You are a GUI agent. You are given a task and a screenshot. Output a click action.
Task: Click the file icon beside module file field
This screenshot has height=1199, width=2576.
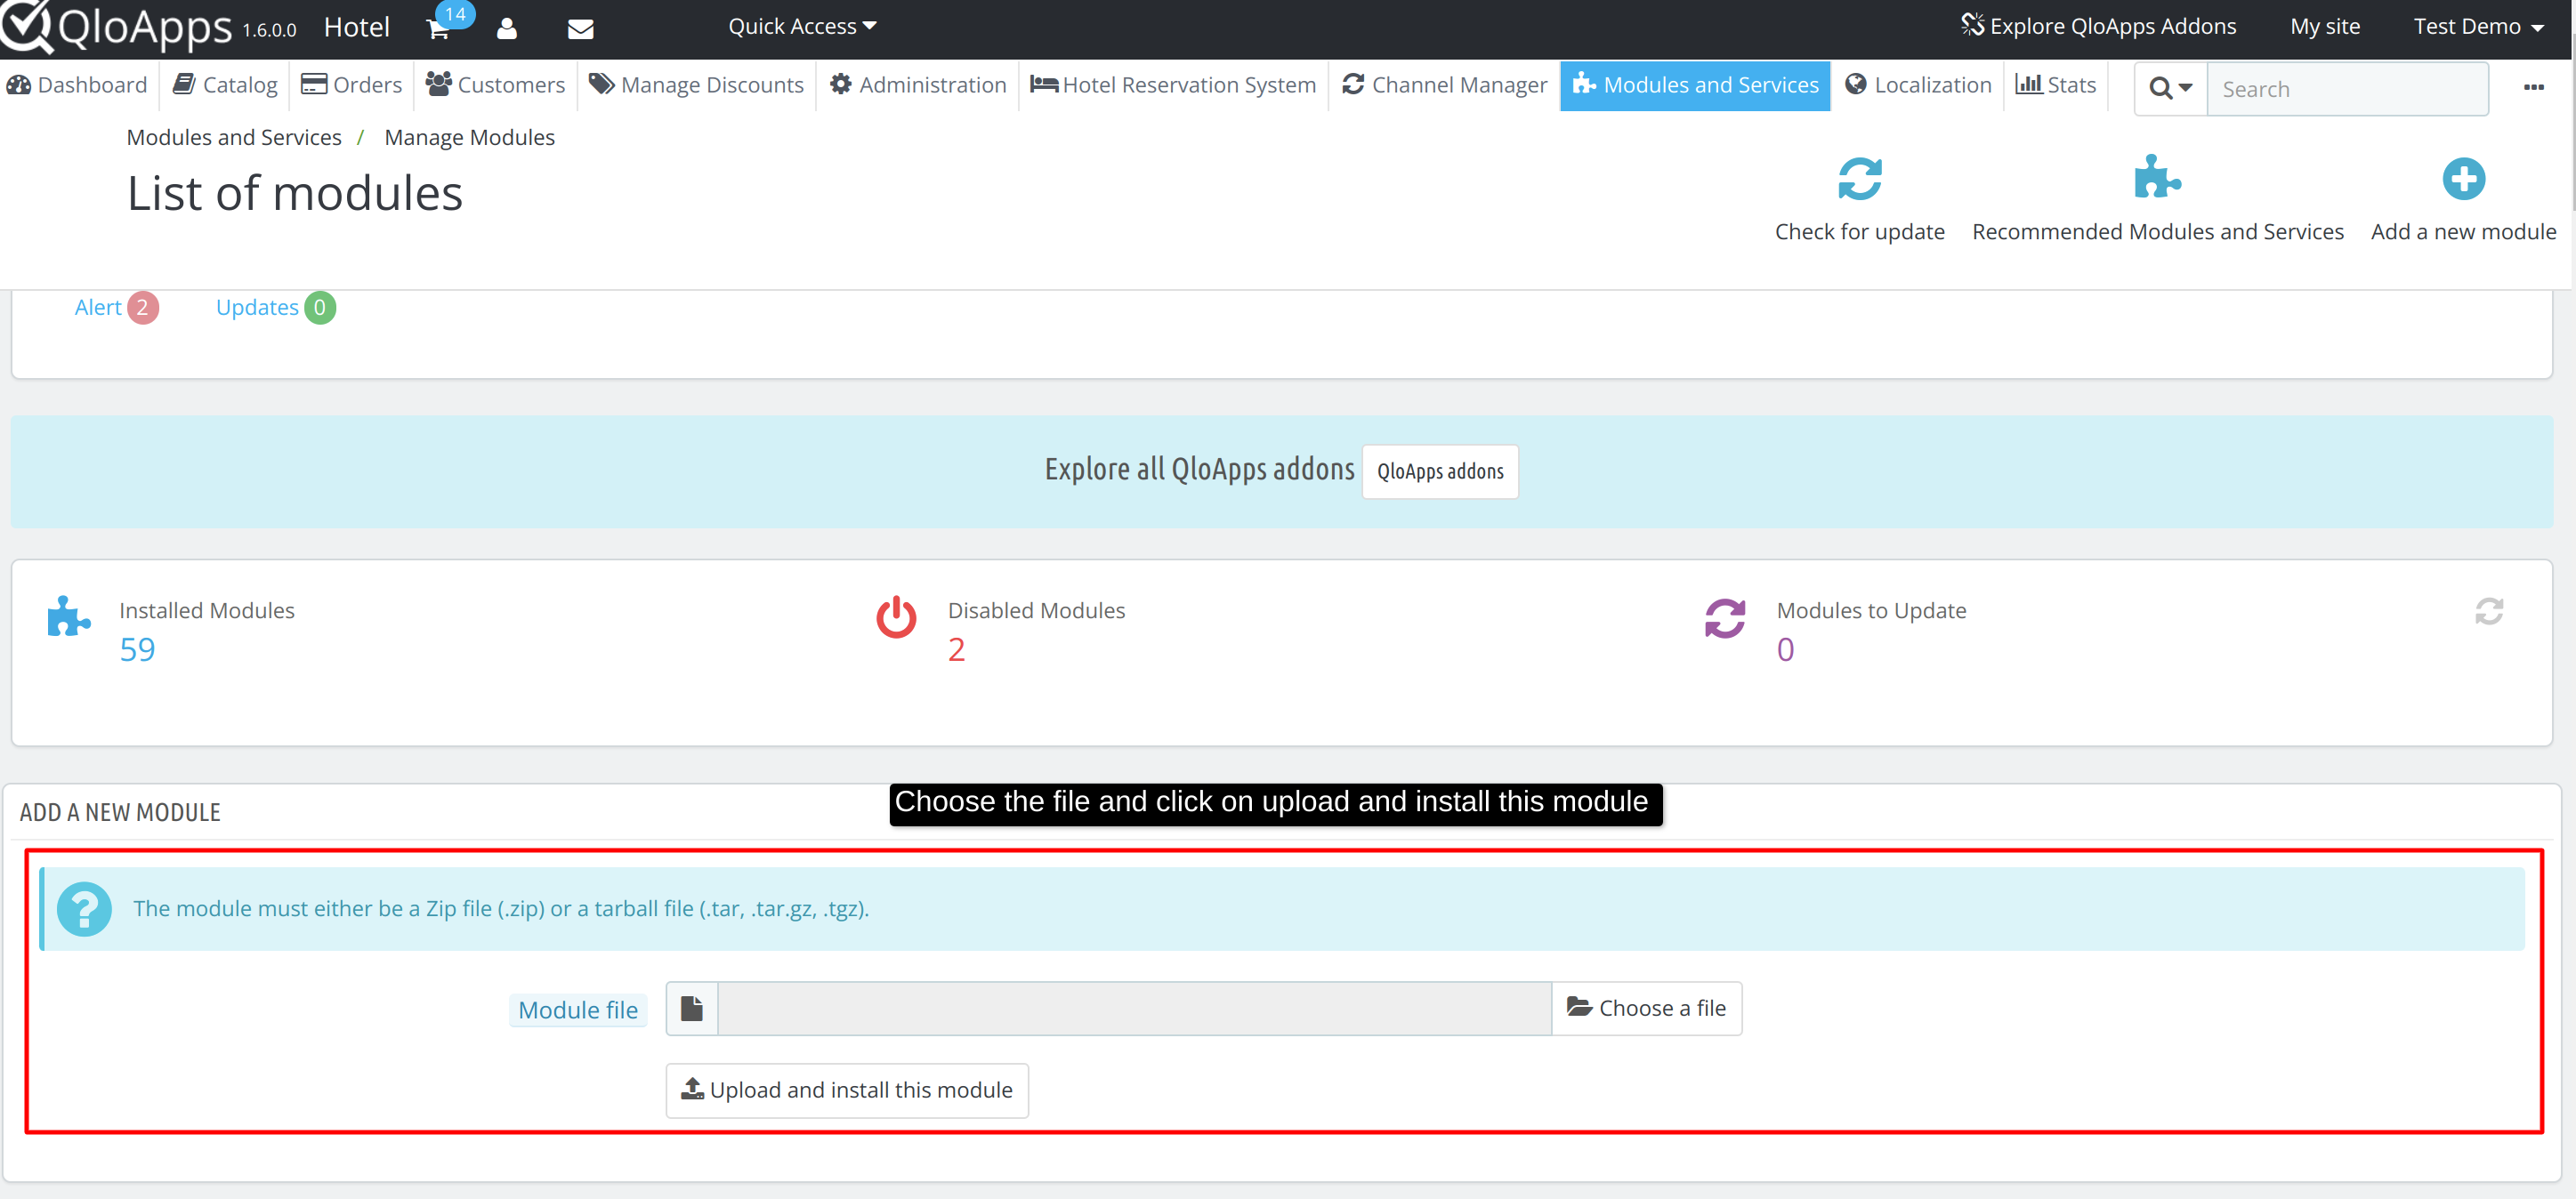[692, 1008]
